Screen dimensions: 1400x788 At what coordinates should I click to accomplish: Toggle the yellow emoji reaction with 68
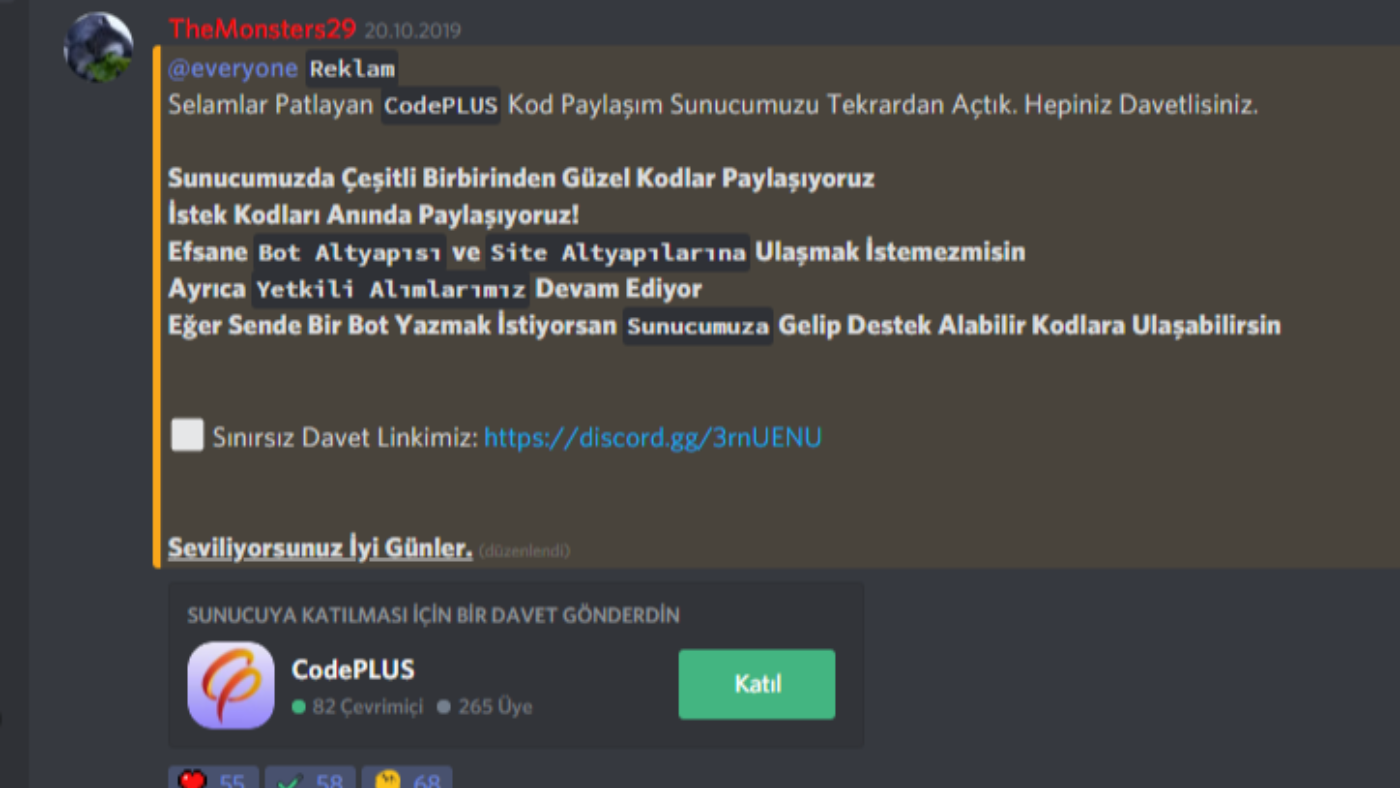coord(407,777)
